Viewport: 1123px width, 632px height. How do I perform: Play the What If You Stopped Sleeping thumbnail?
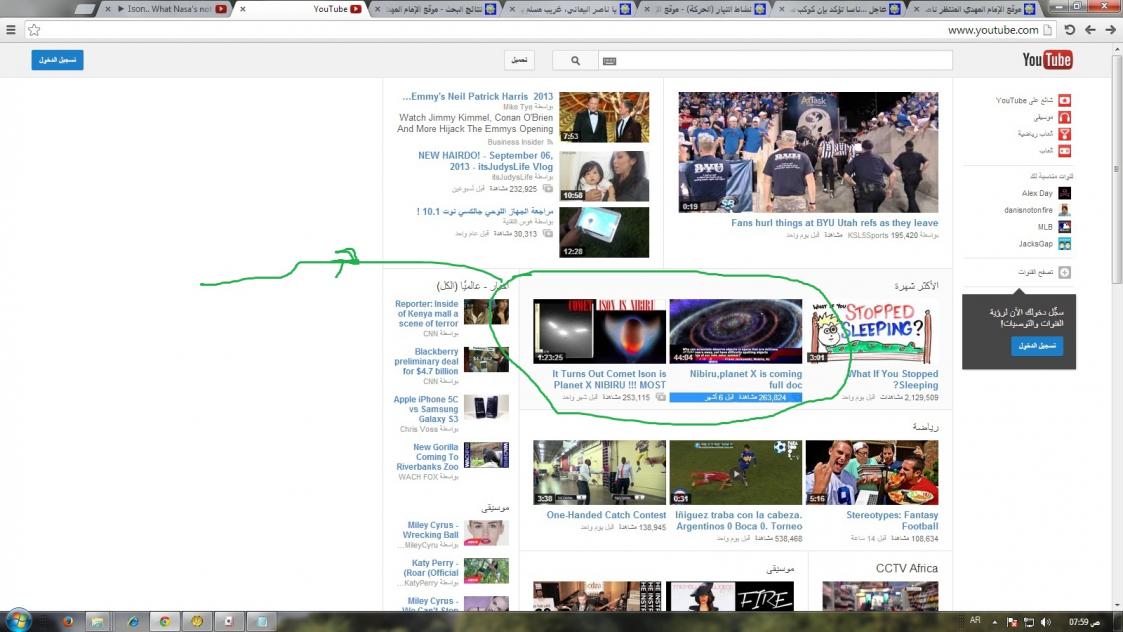click(873, 331)
